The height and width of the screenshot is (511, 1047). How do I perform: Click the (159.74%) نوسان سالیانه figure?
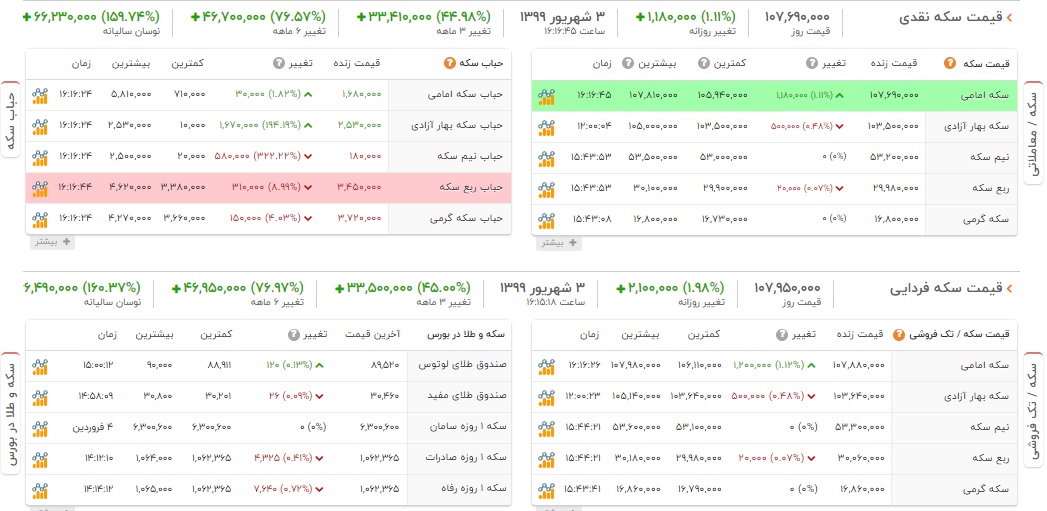131,16
